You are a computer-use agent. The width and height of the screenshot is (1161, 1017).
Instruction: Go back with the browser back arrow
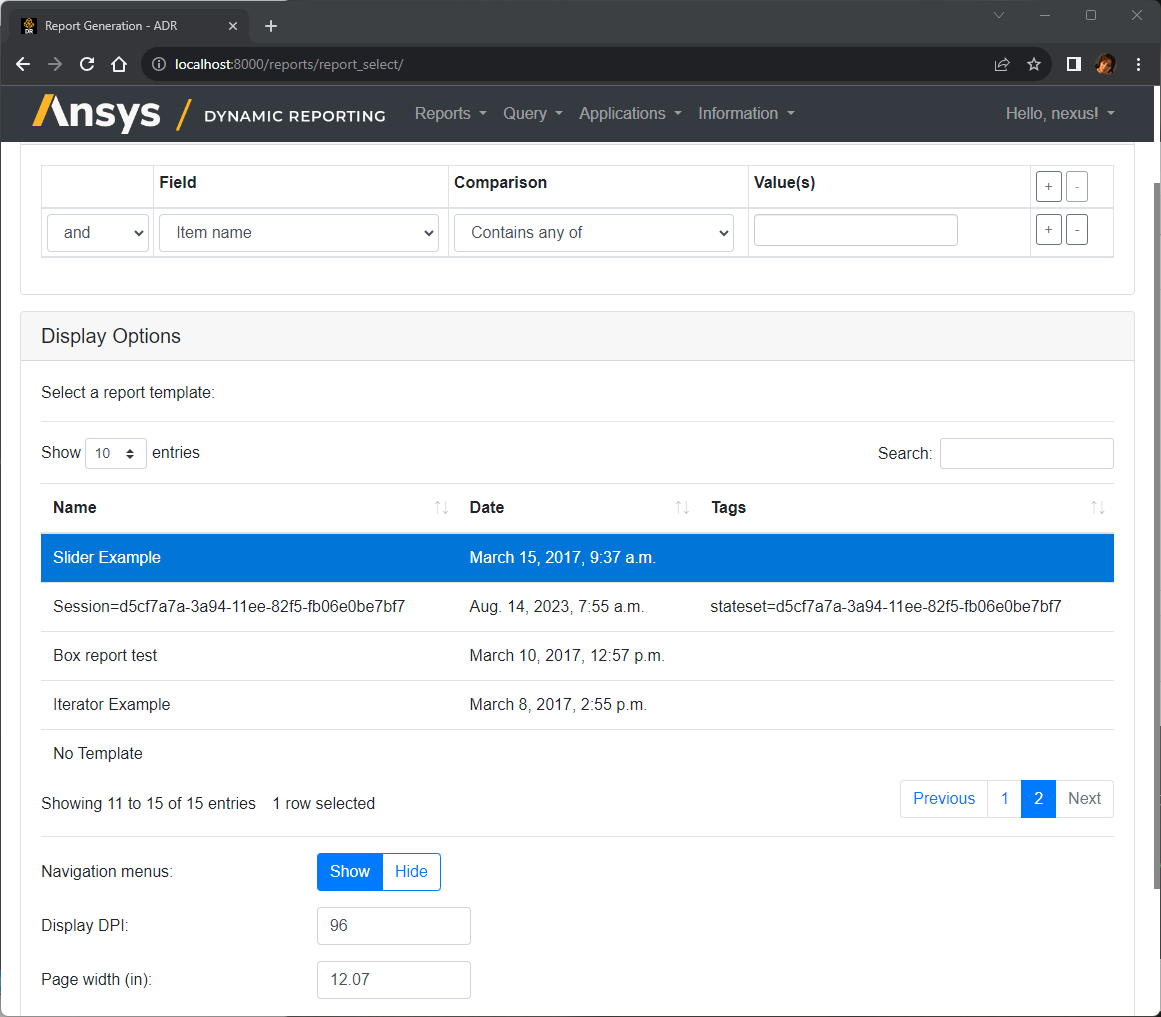coord(23,64)
